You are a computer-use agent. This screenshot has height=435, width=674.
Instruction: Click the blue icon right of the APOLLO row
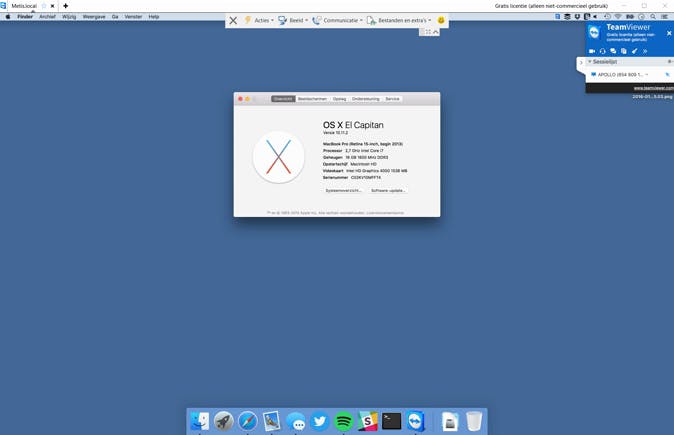(x=668, y=75)
